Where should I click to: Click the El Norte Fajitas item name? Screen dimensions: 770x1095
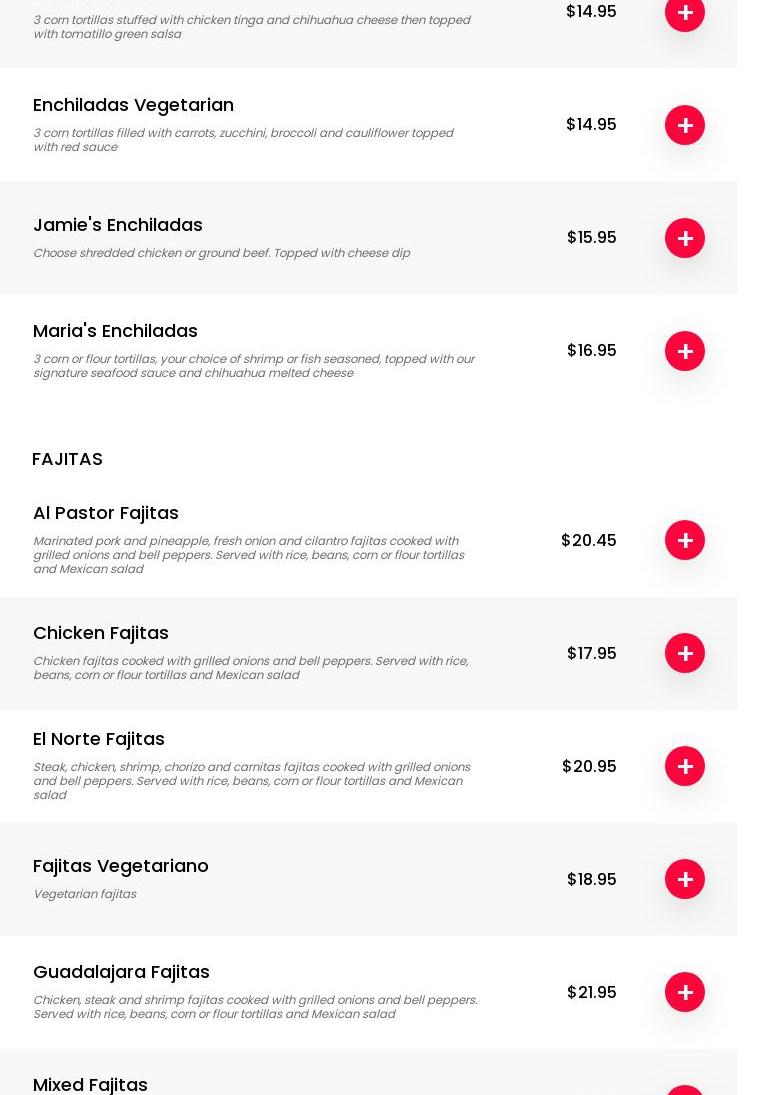coord(99,739)
